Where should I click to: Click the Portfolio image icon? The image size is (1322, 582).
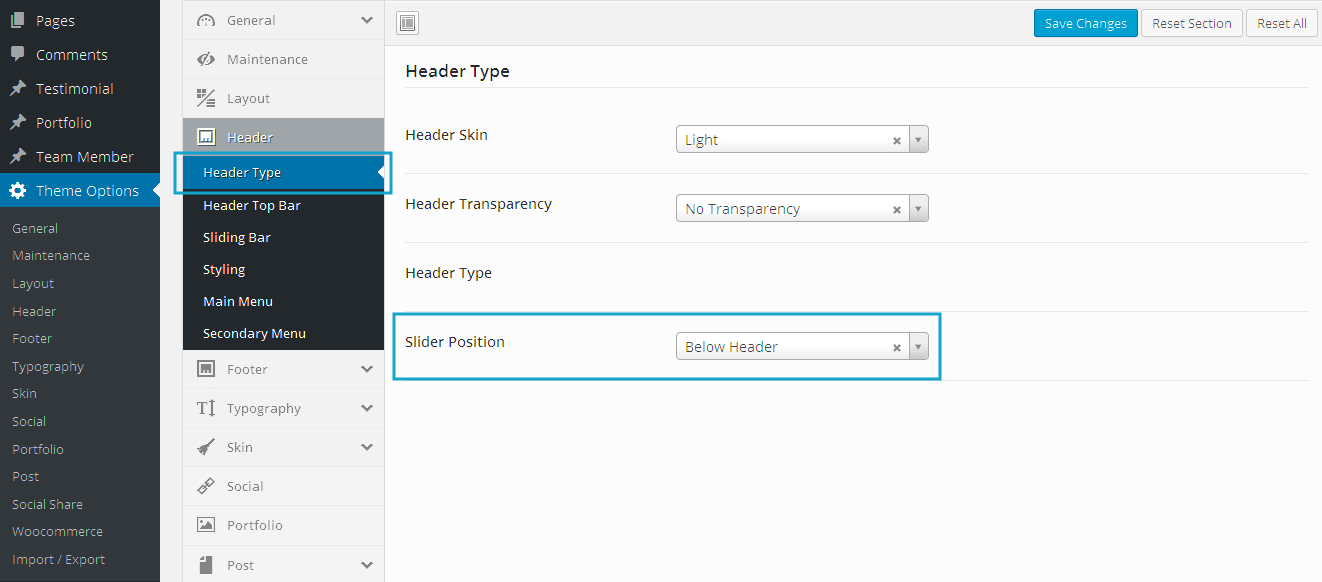click(x=206, y=525)
